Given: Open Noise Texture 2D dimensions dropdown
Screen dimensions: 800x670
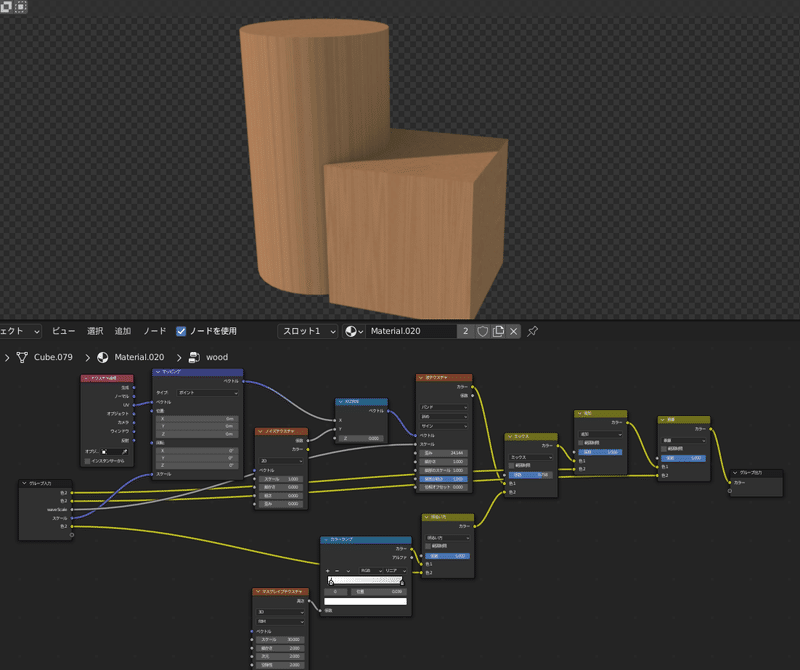Looking at the screenshot, I should pos(281,461).
